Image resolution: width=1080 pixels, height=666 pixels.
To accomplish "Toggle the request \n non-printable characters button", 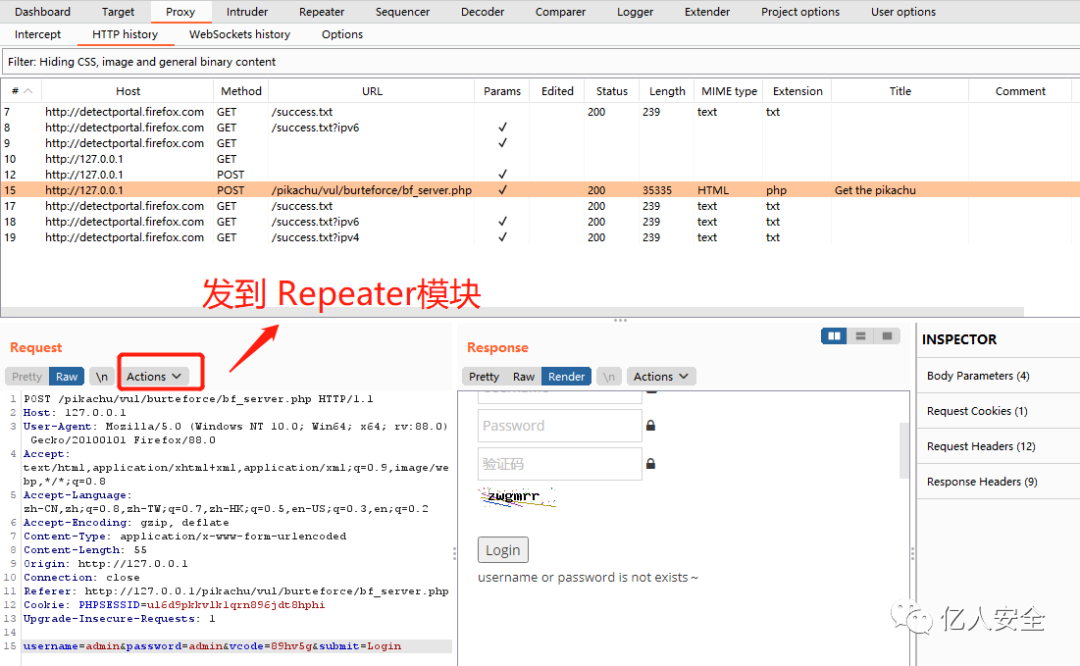I will (x=101, y=377).
